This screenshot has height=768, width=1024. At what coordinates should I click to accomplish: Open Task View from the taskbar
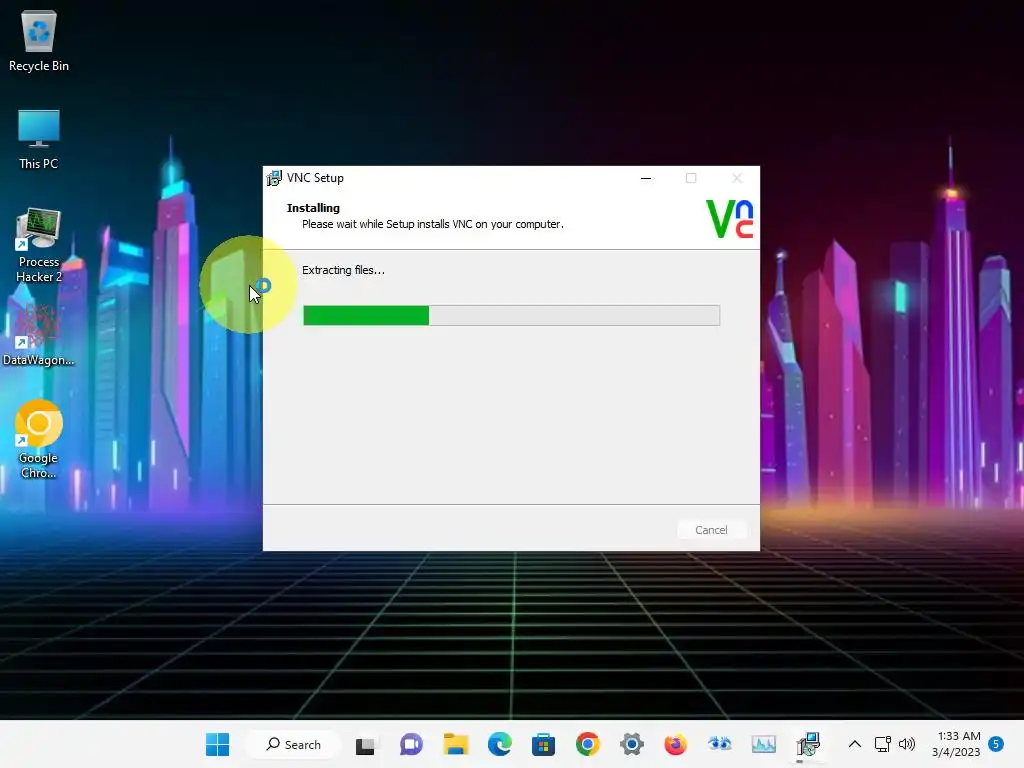point(365,744)
